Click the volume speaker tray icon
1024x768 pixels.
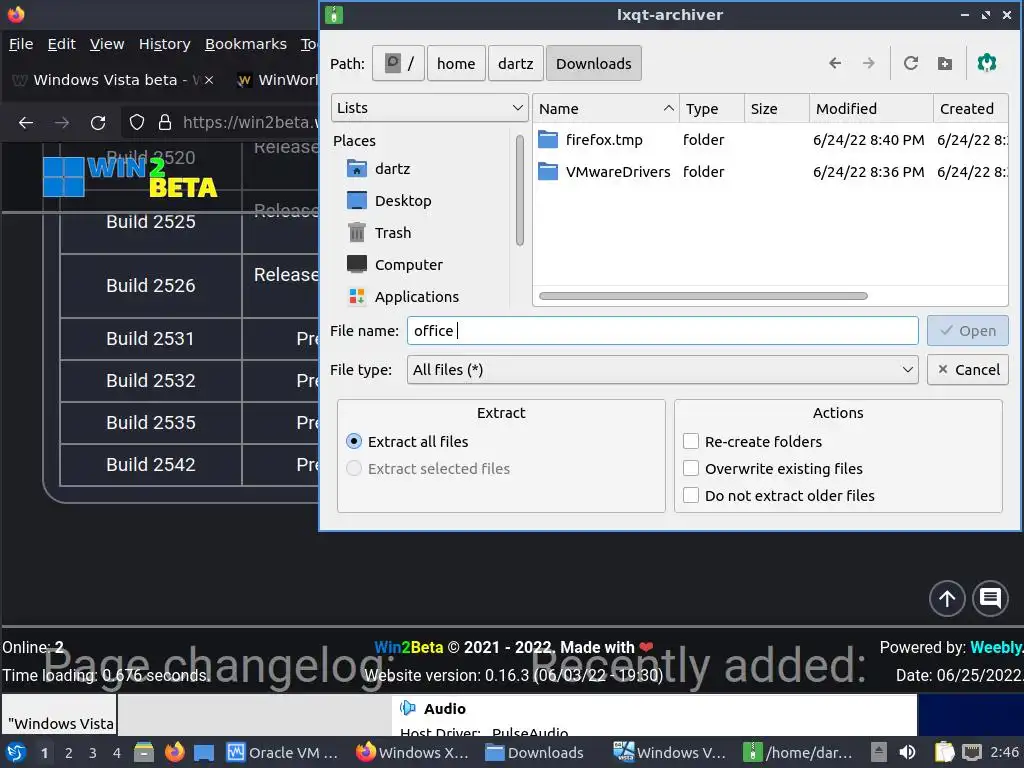pyautogui.click(x=907, y=752)
